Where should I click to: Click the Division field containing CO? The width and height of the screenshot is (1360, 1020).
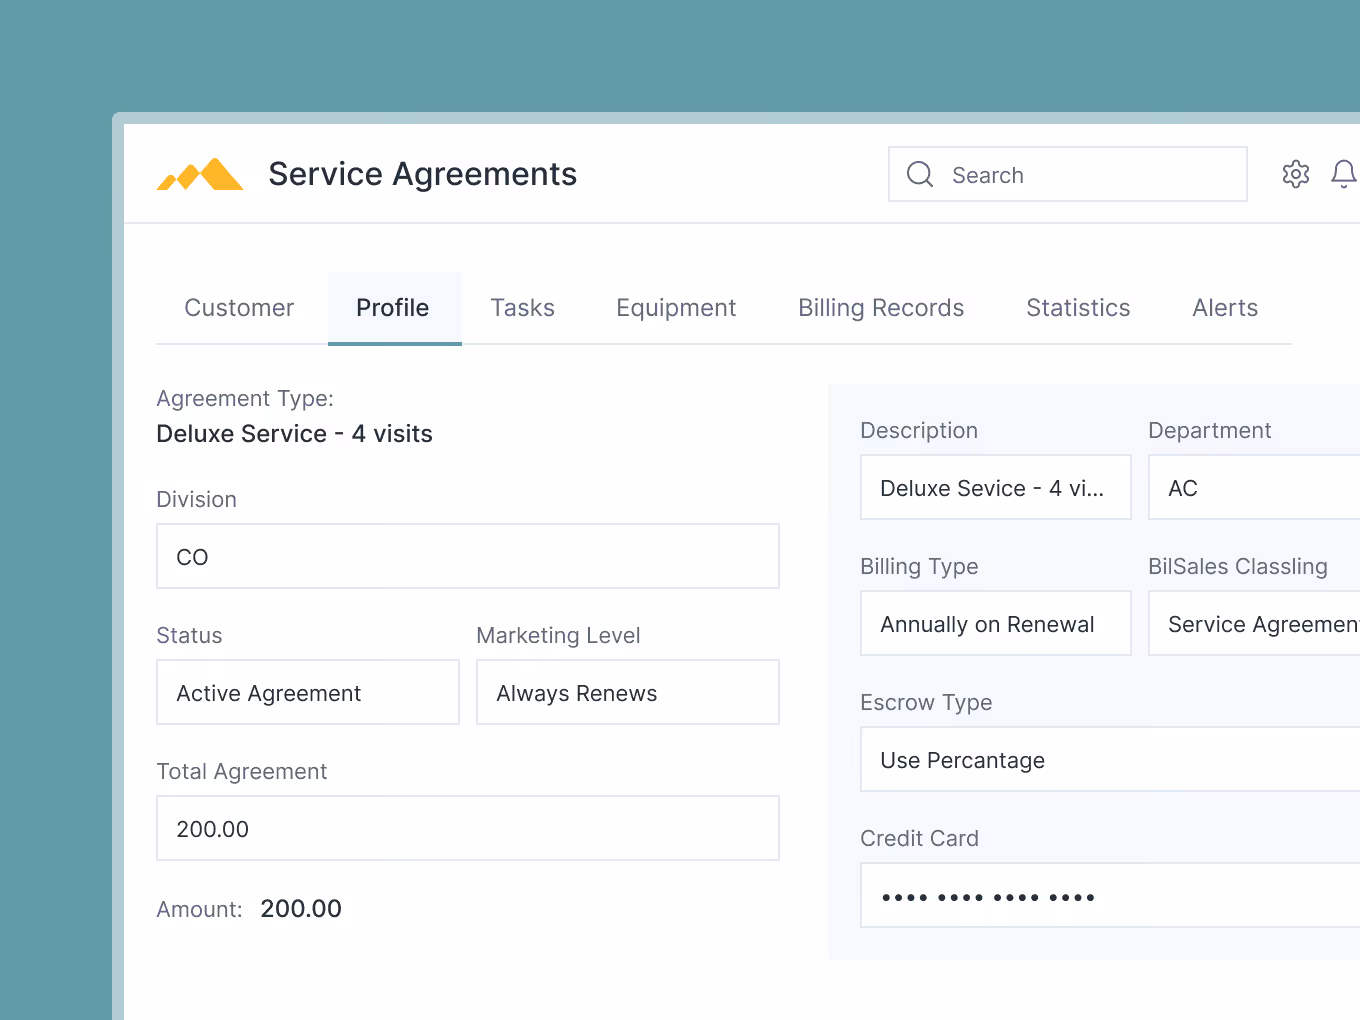[468, 556]
